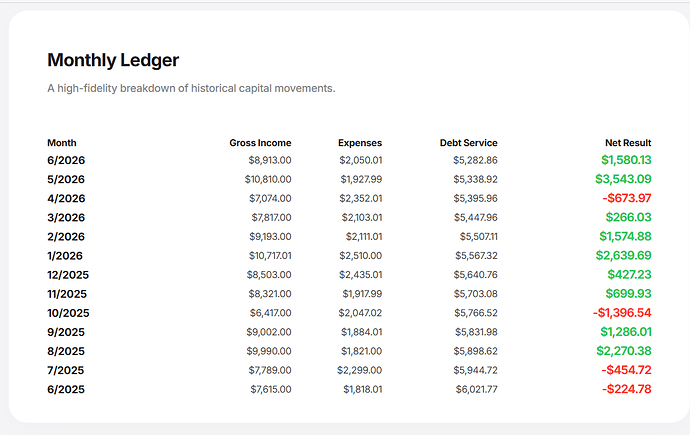
Task: Select the 9/2025 month label
Action: coord(66,332)
